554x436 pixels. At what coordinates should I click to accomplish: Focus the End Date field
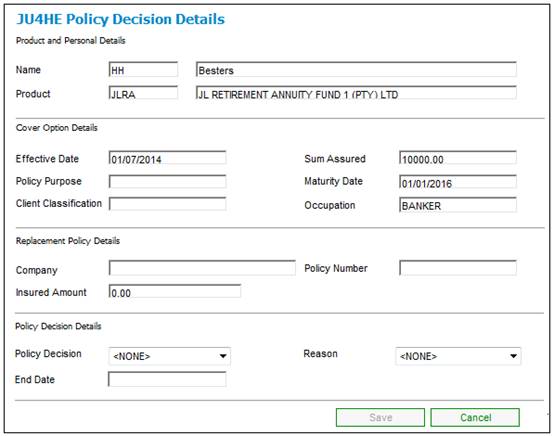(x=167, y=379)
